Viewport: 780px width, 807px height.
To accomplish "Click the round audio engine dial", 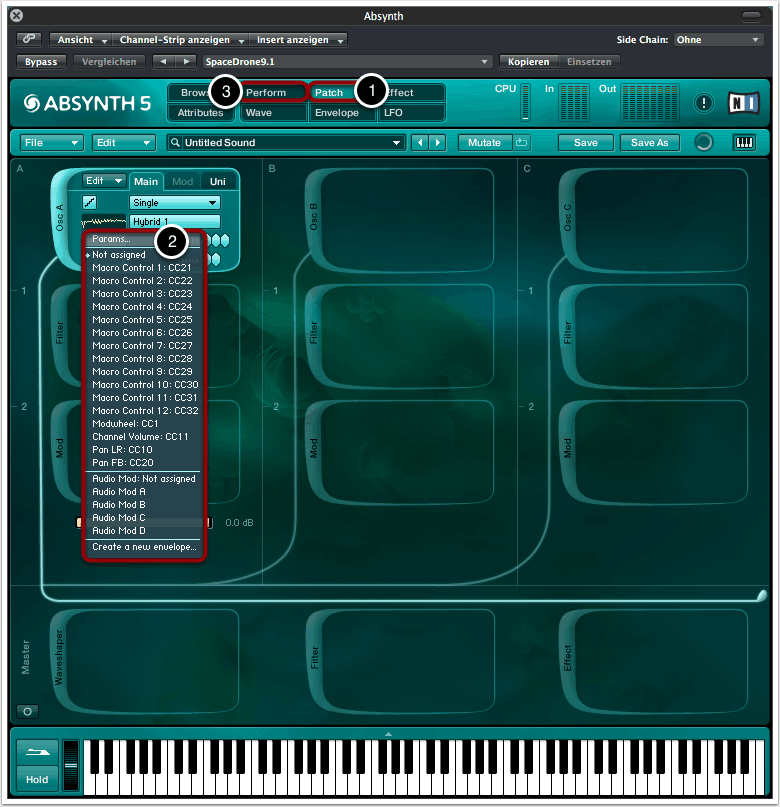I will click(x=703, y=143).
